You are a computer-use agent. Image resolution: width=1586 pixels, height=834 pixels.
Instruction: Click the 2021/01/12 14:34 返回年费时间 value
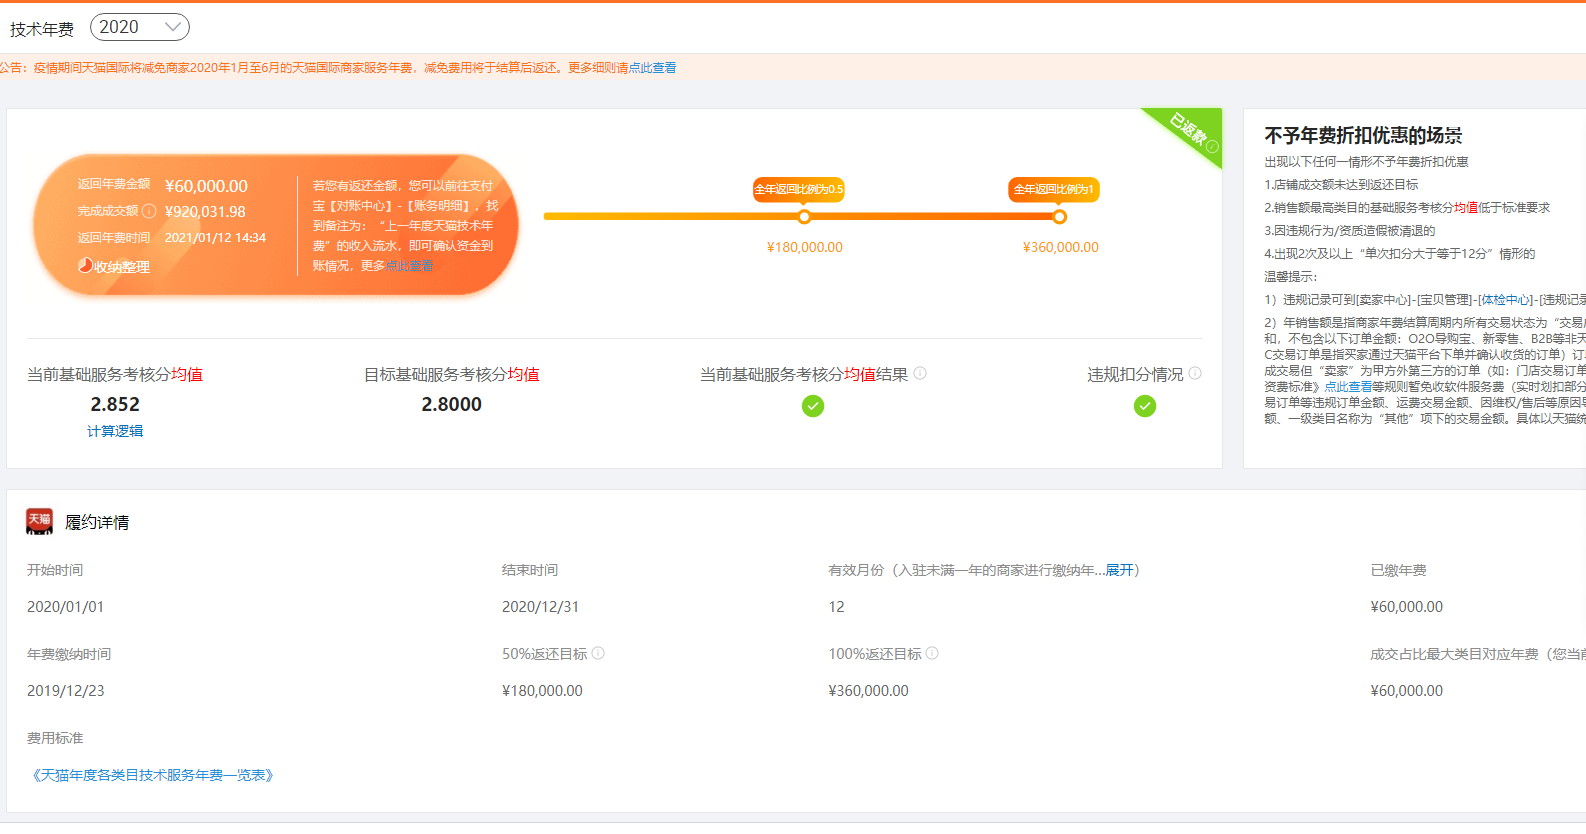pyautogui.click(x=215, y=238)
